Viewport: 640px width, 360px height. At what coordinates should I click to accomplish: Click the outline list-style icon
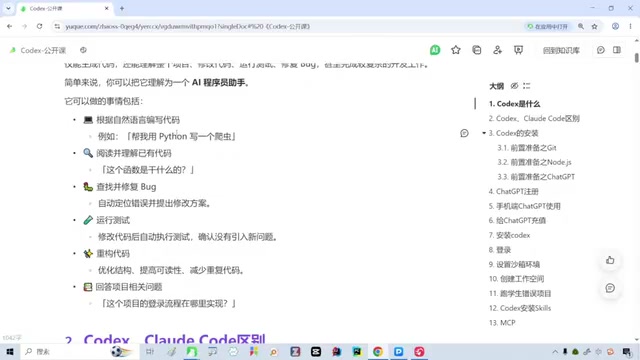pyautogui.click(x=527, y=86)
